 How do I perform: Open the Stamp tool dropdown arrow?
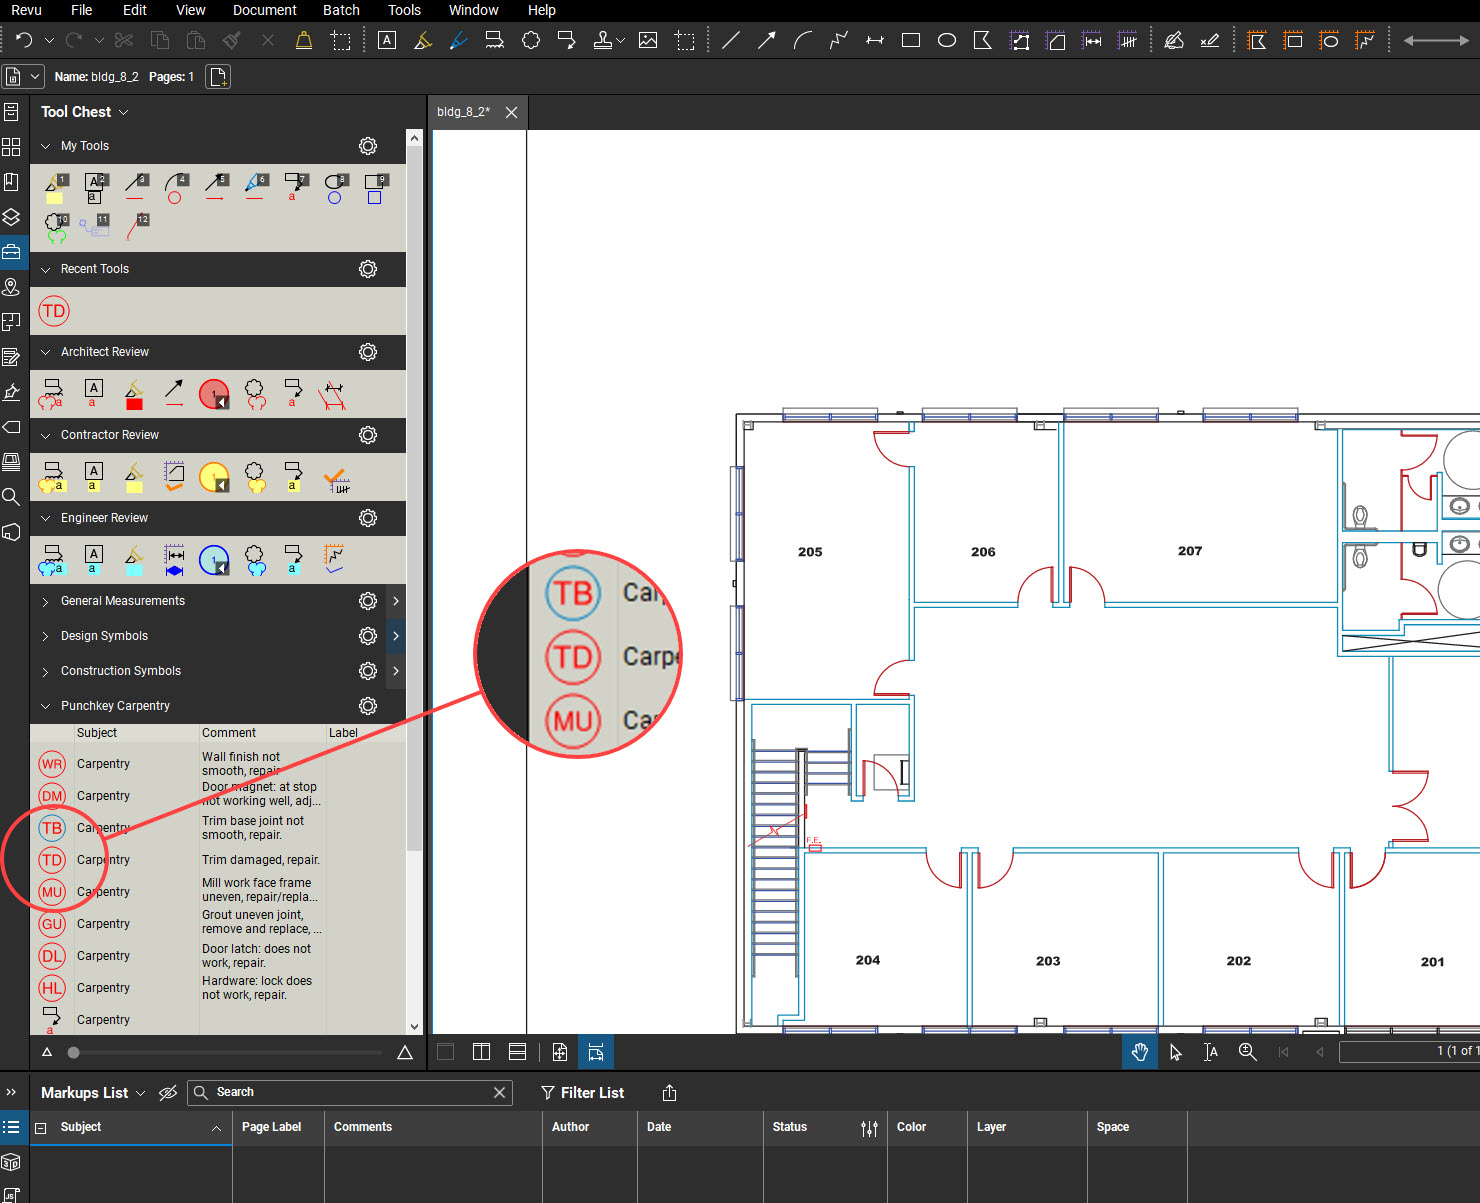click(x=621, y=41)
